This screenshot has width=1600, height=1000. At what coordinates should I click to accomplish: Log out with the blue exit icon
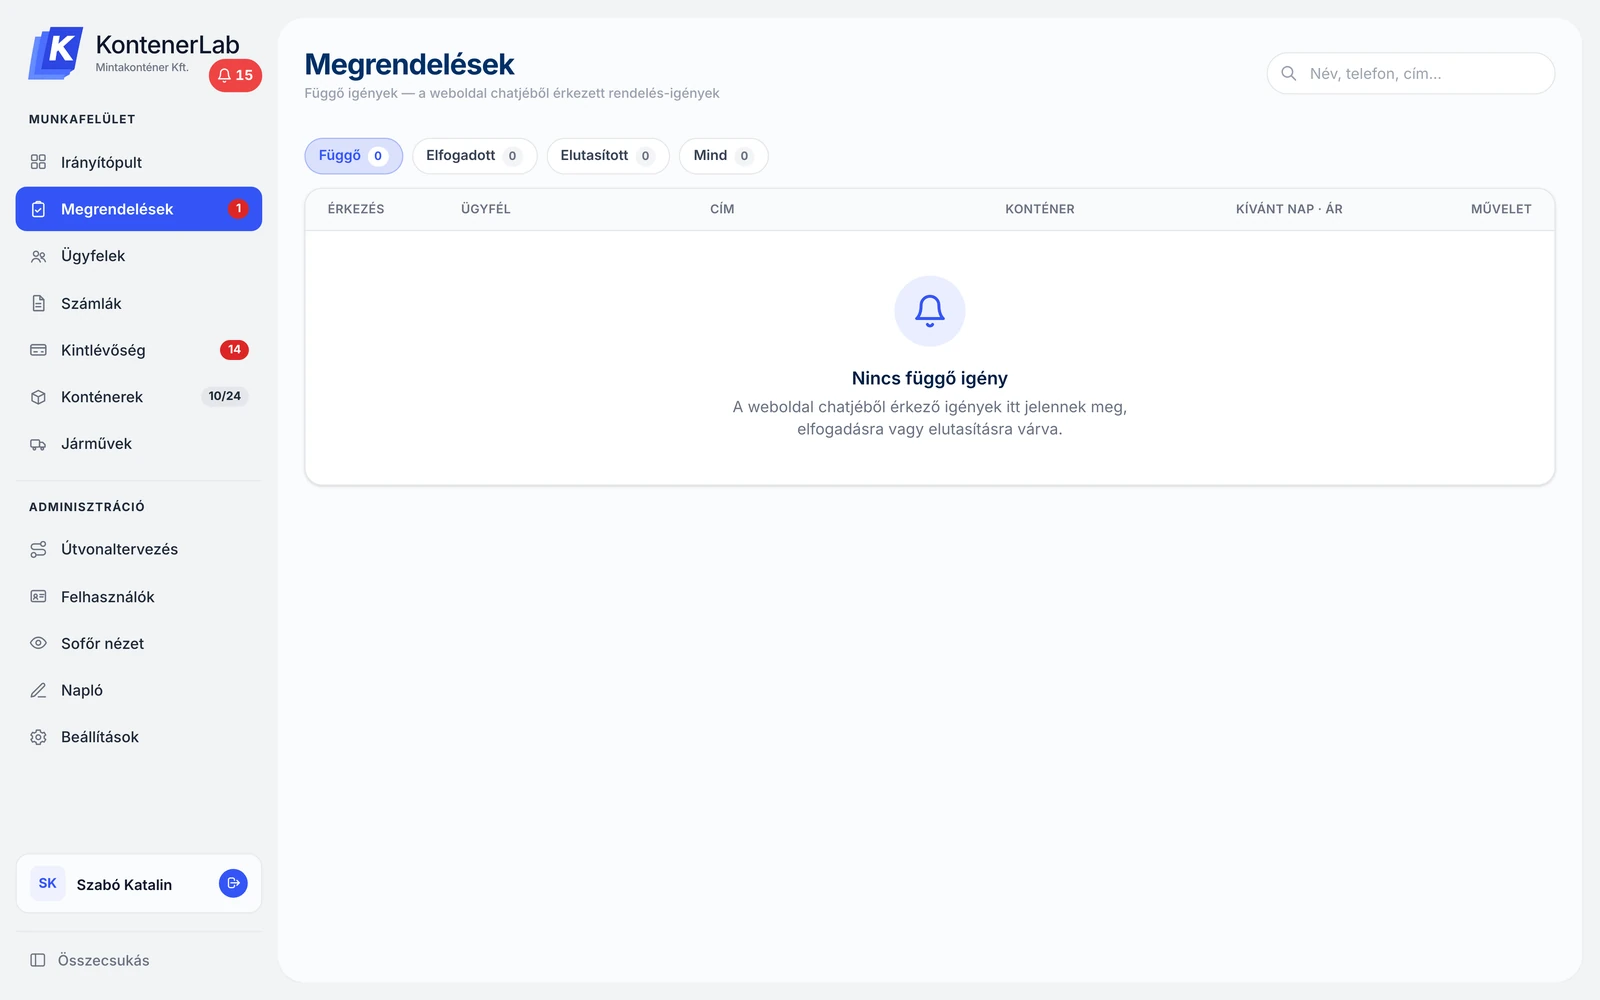coord(233,883)
